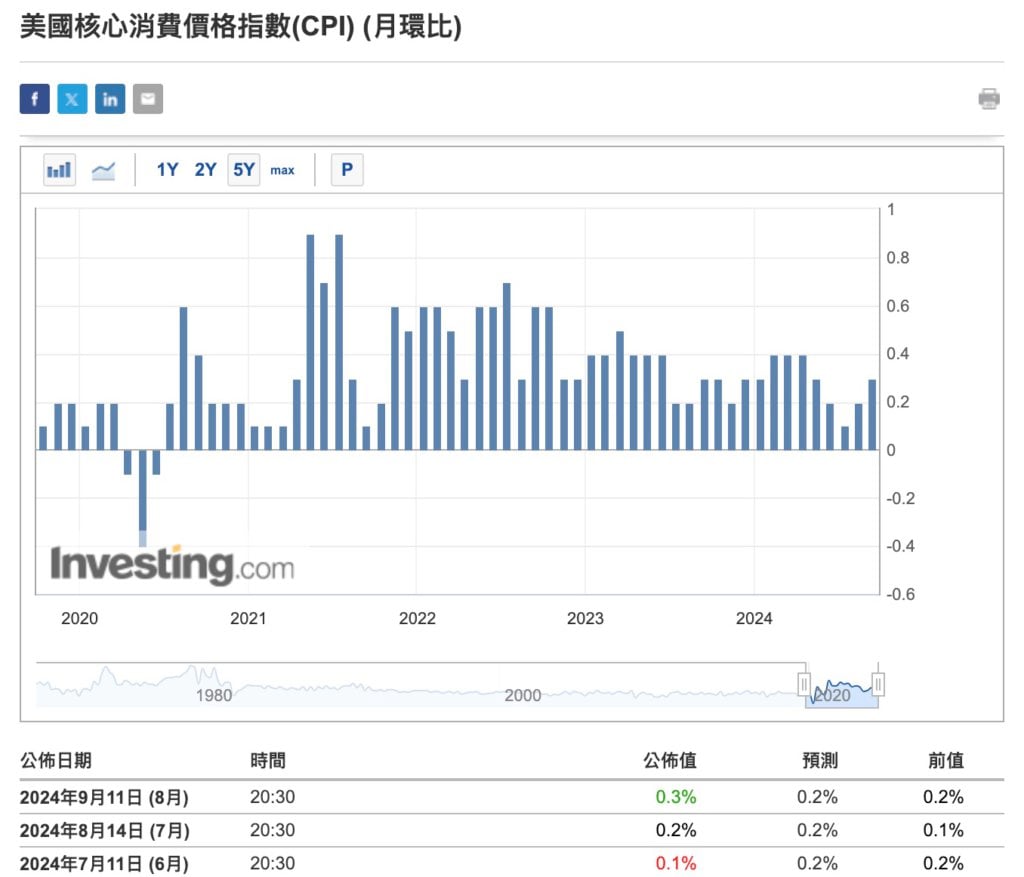Choose the 5Y time range
This screenshot has width=1024, height=877.
pyautogui.click(x=244, y=170)
